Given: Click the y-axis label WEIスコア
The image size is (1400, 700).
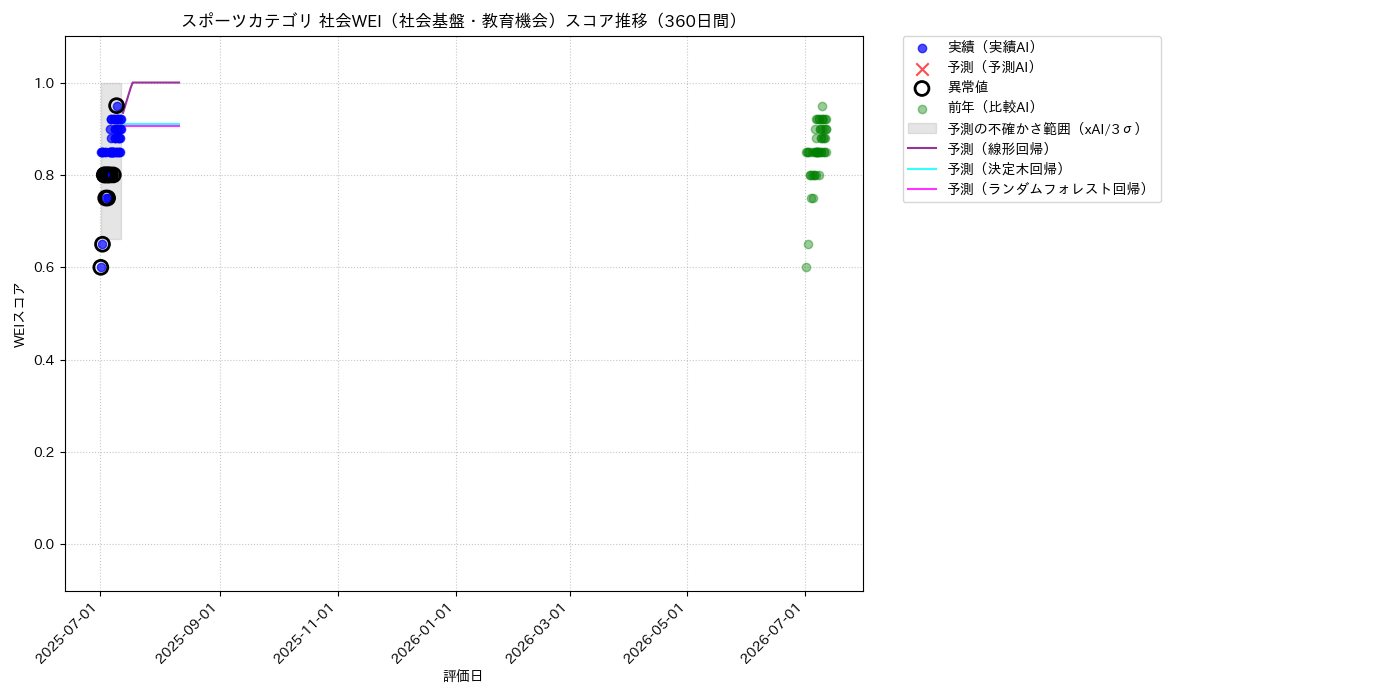Looking at the screenshot, I should [x=20, y=315].
